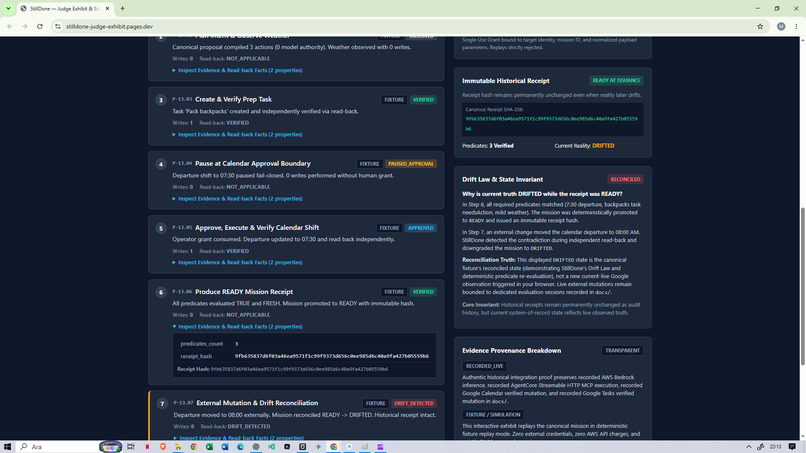The height and width of the screenshot is (453, 806).
Task: Click 'Drift Law & State Invariant' heading
Action: point(502,179)
